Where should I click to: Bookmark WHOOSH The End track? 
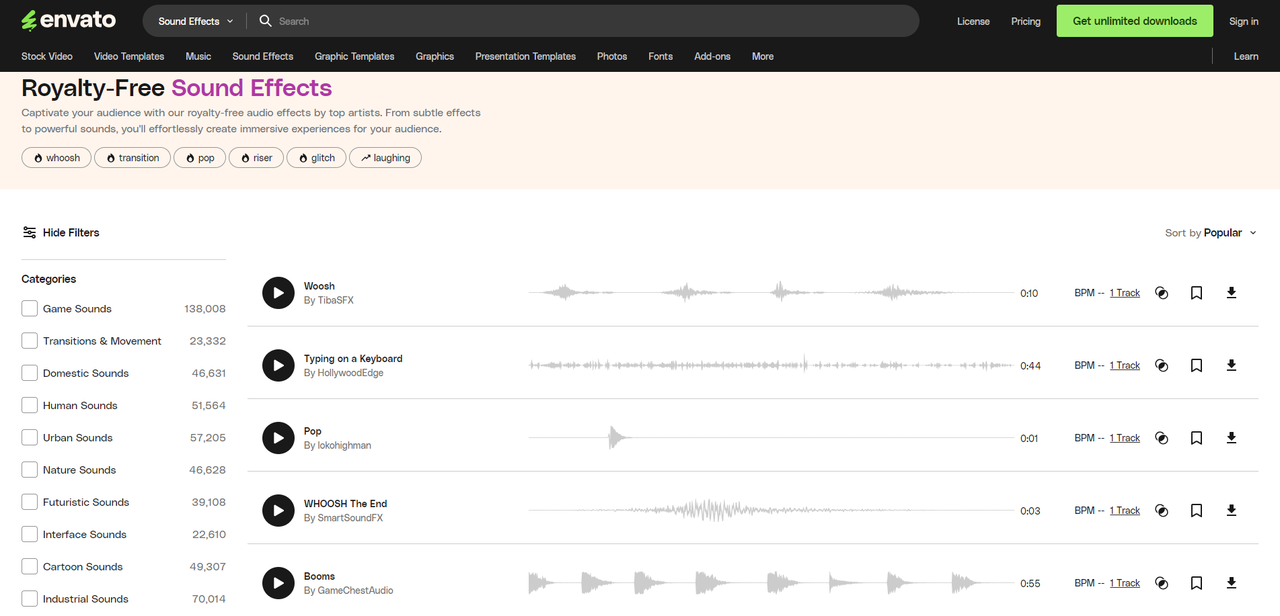coord(1196,510)
